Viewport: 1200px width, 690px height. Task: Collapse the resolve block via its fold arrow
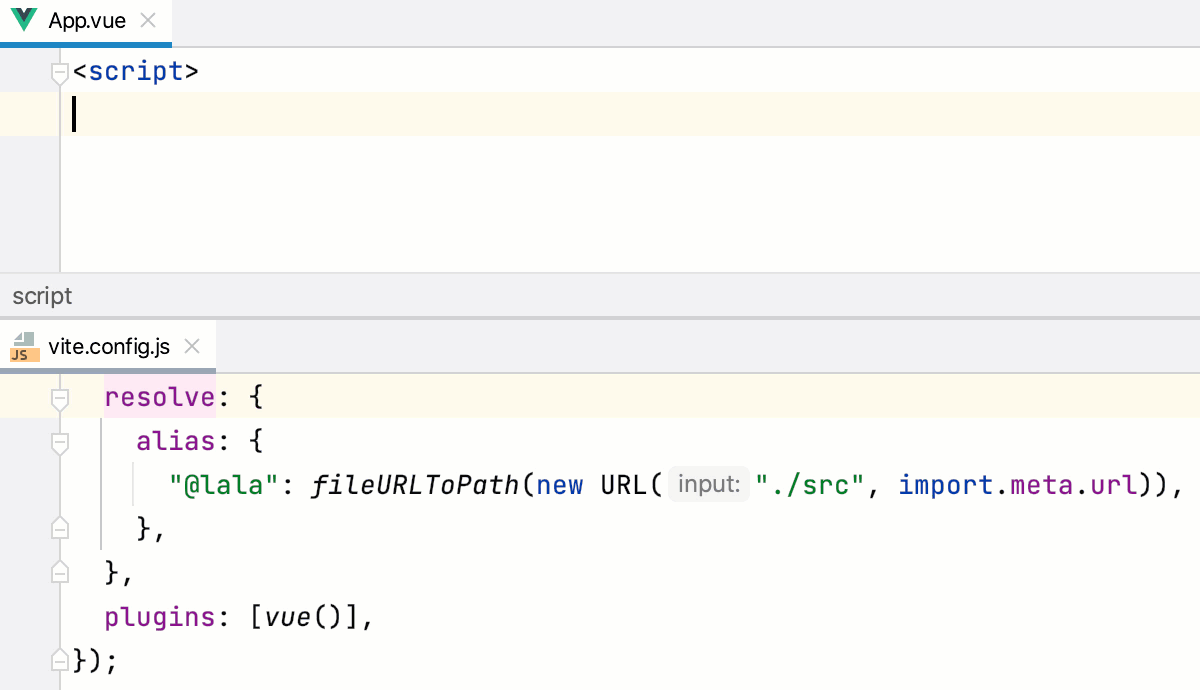click(x=58, y=397)
